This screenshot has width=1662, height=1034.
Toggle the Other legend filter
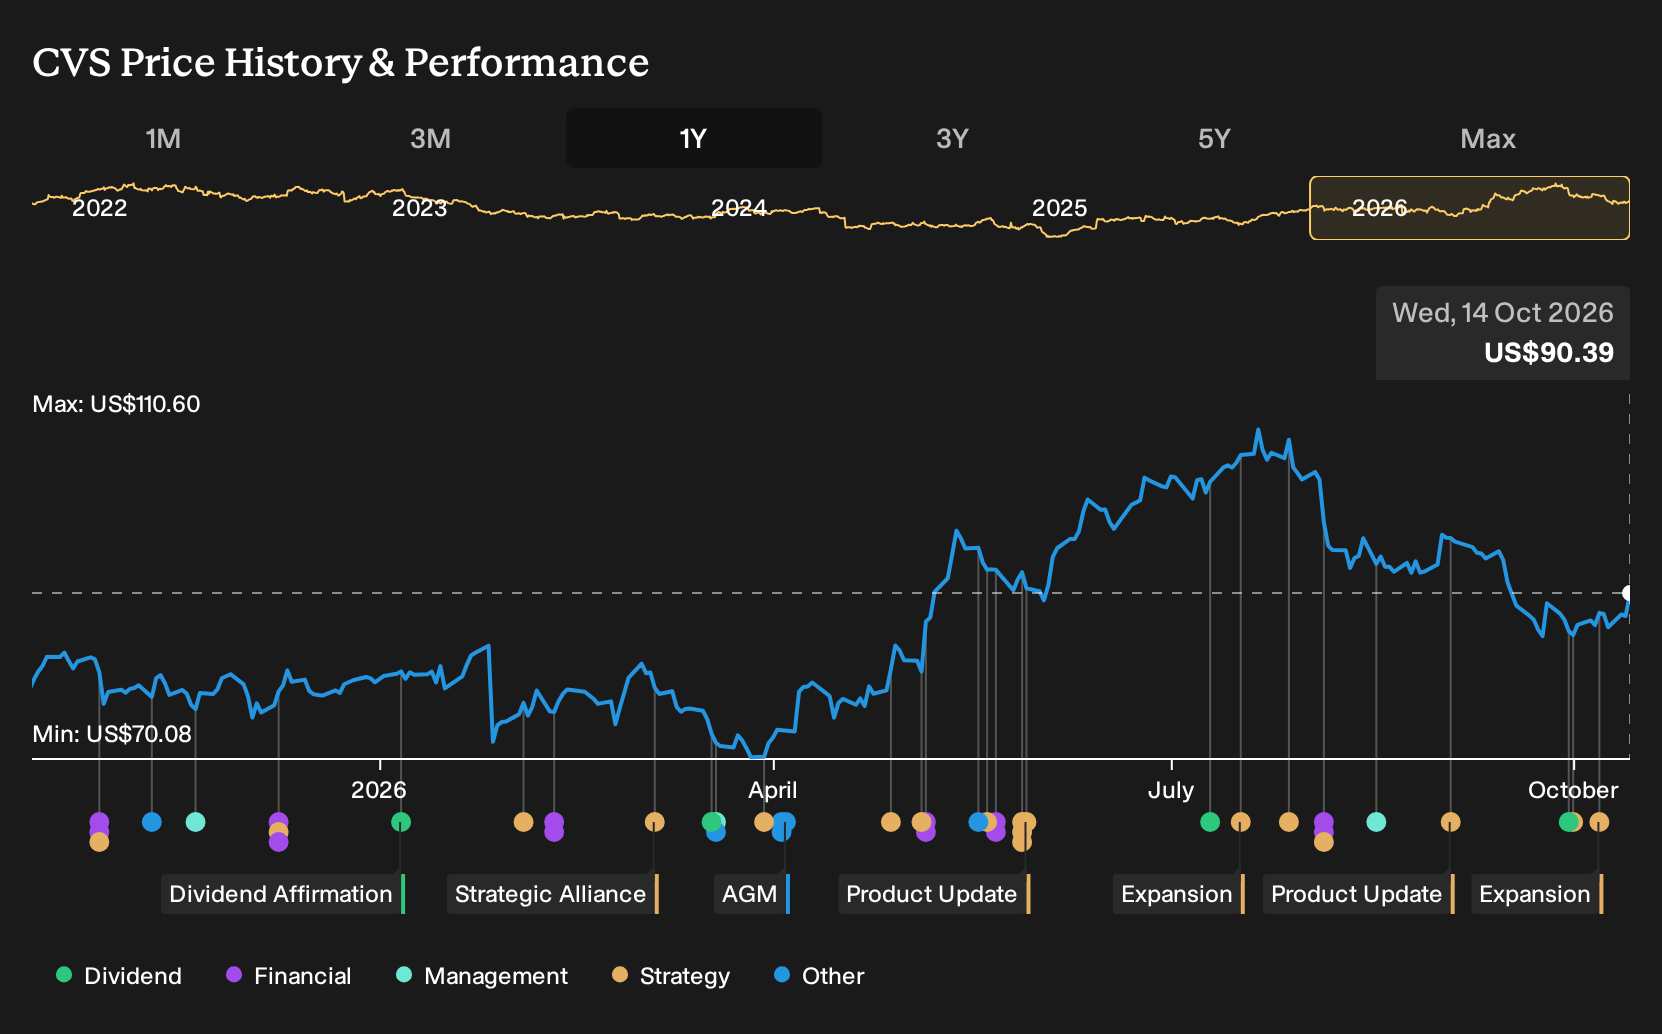pos(819,976)
